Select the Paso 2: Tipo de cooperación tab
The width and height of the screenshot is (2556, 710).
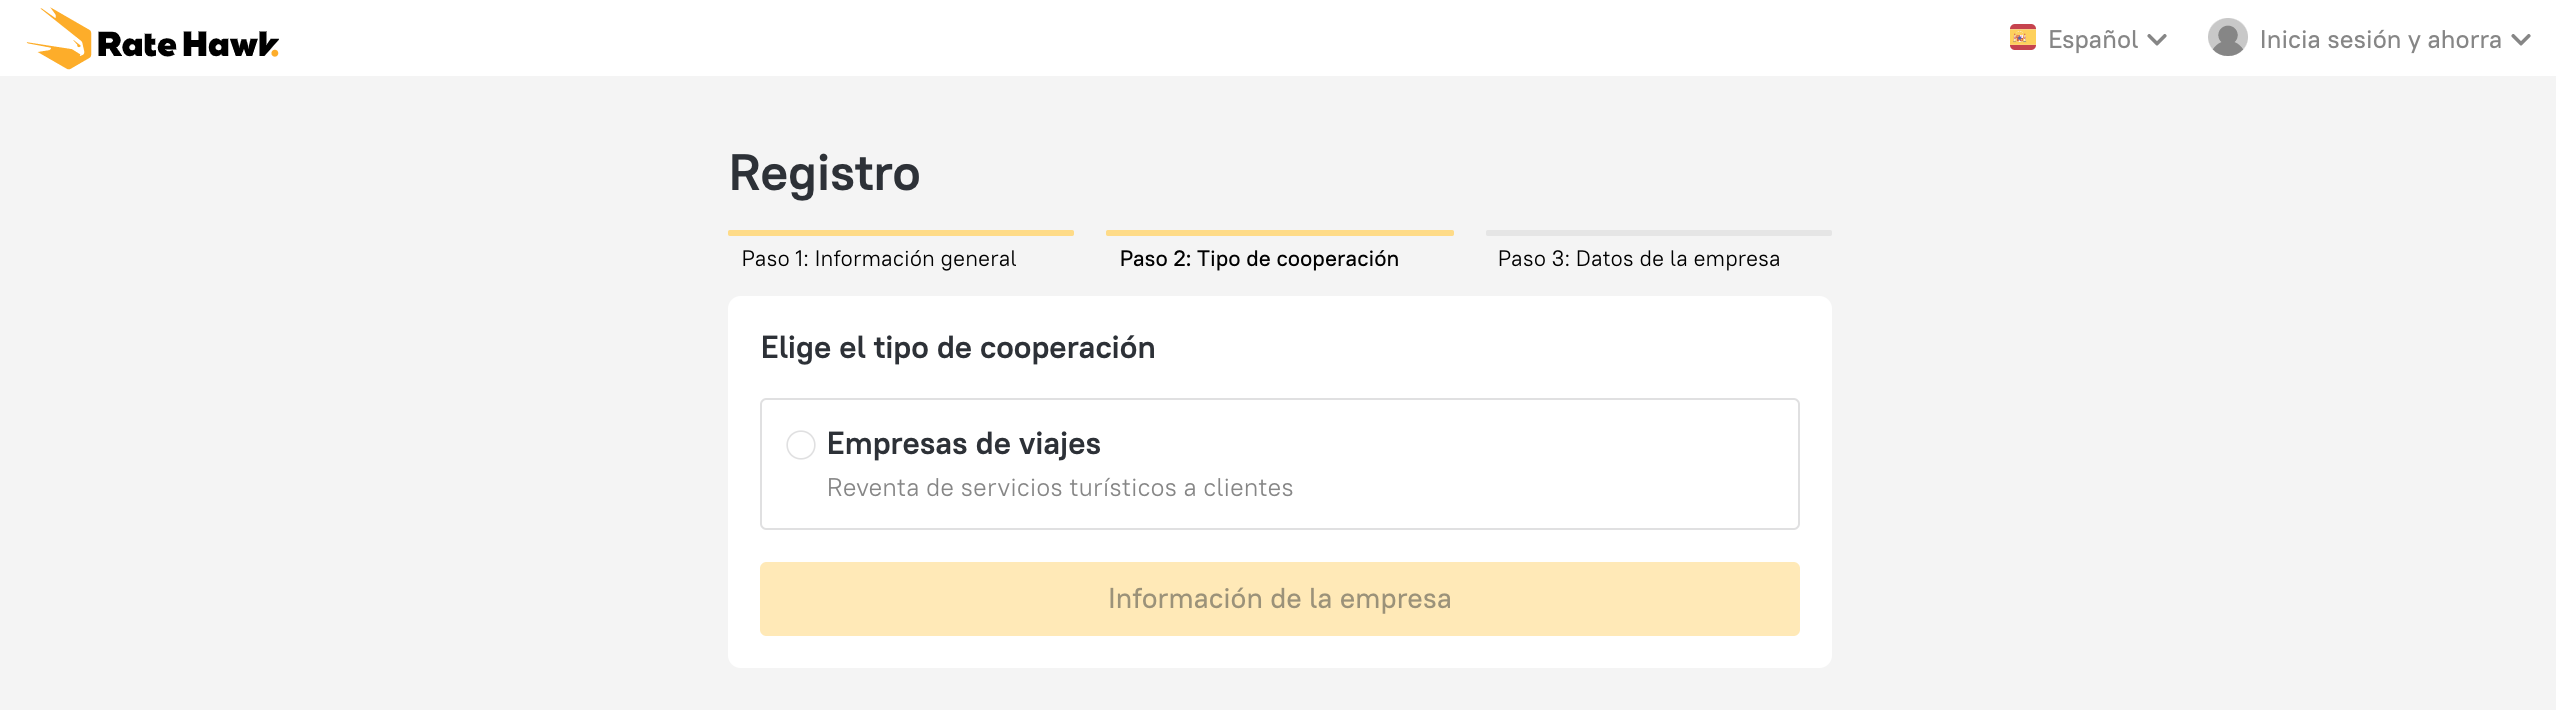[x=1259, y=259]
